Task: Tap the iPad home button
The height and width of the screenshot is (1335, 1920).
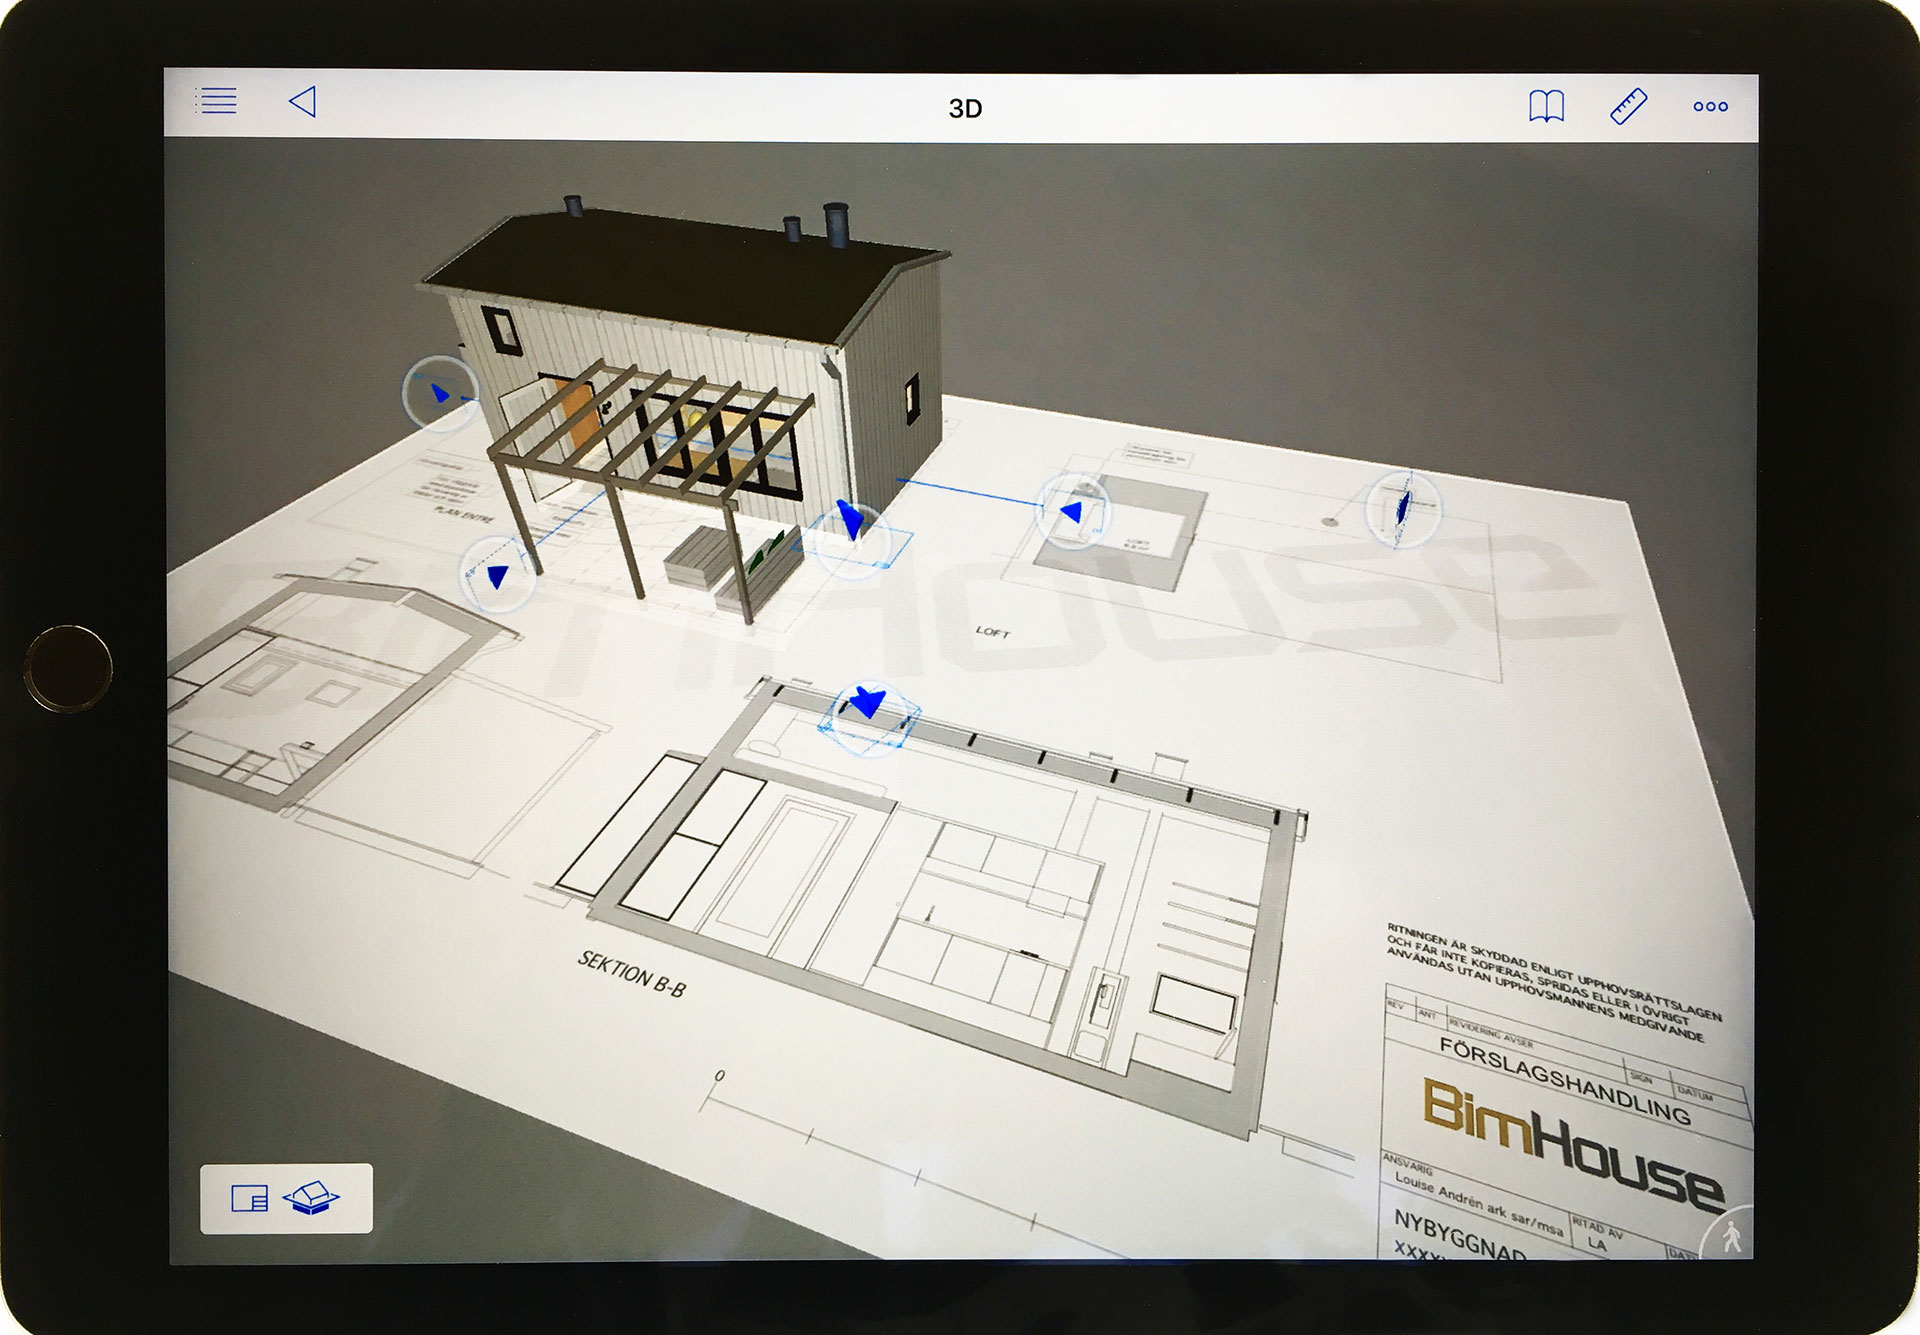Action: tap(68, 668)
